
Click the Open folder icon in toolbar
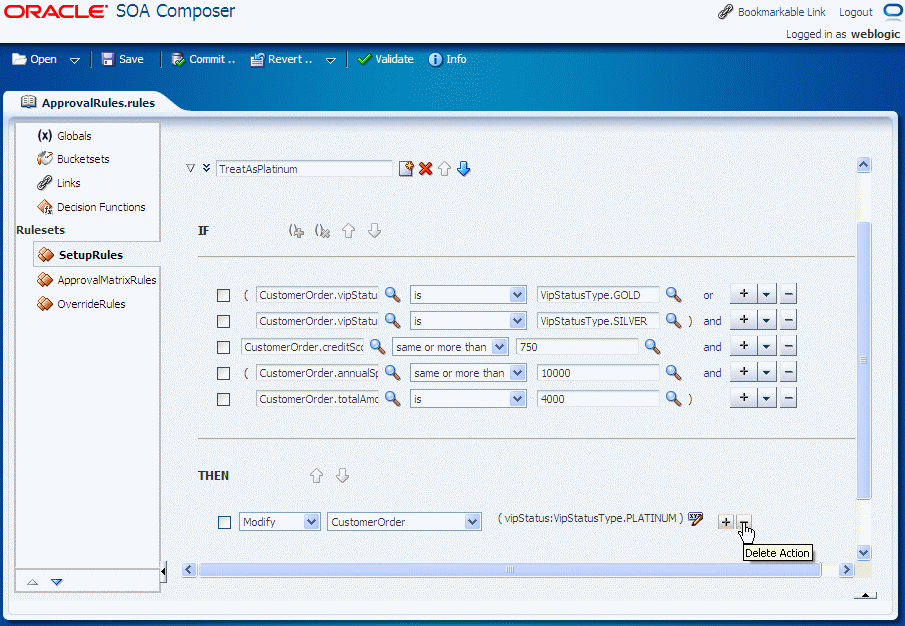click(x=20, y=59)
